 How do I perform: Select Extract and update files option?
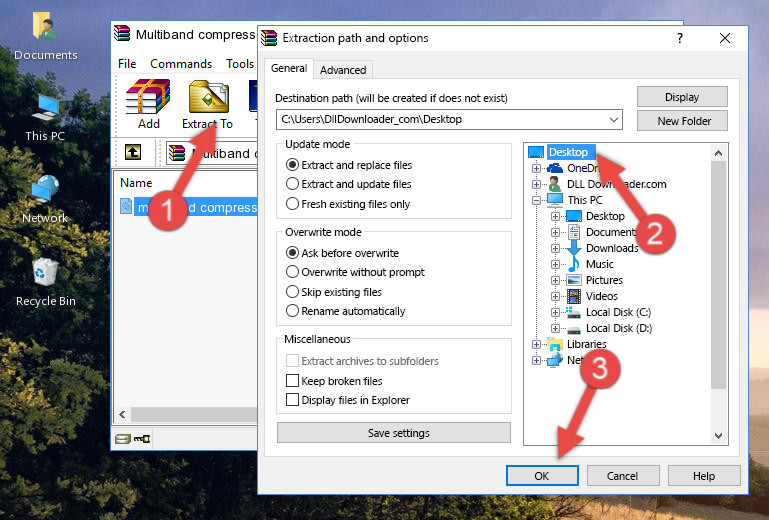pos(292,184)
